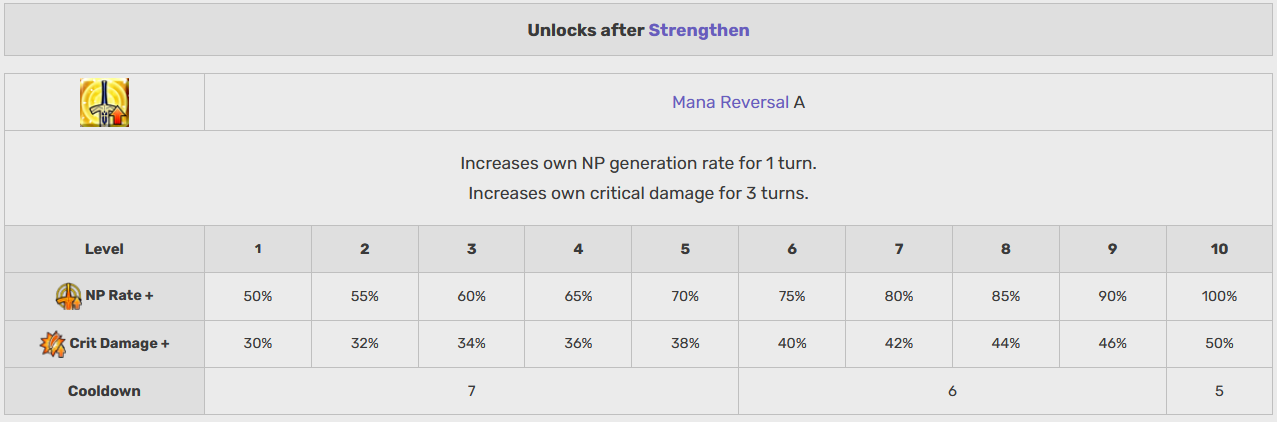The width and height of the screenshot is (1277, 422).
Task: Click the 50% Crit Damage value at level 10
Action: [1219, 343]
